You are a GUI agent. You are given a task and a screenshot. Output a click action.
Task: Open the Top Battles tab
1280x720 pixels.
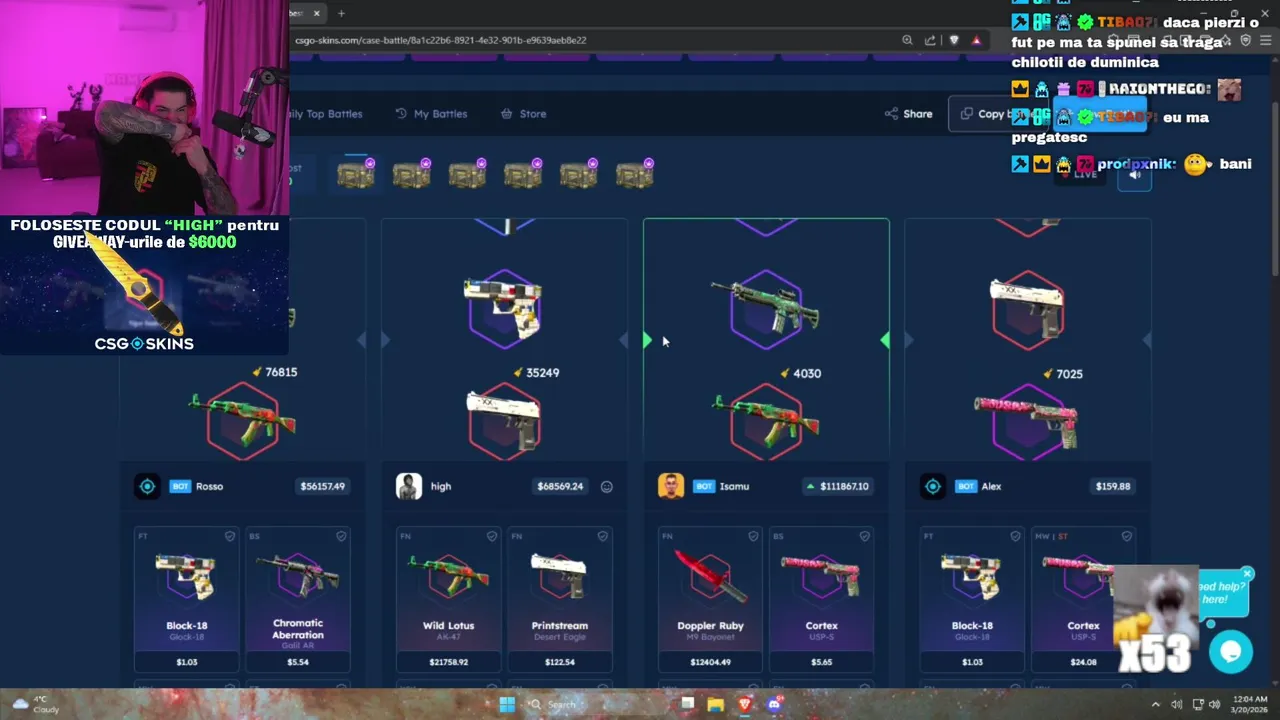326,114
